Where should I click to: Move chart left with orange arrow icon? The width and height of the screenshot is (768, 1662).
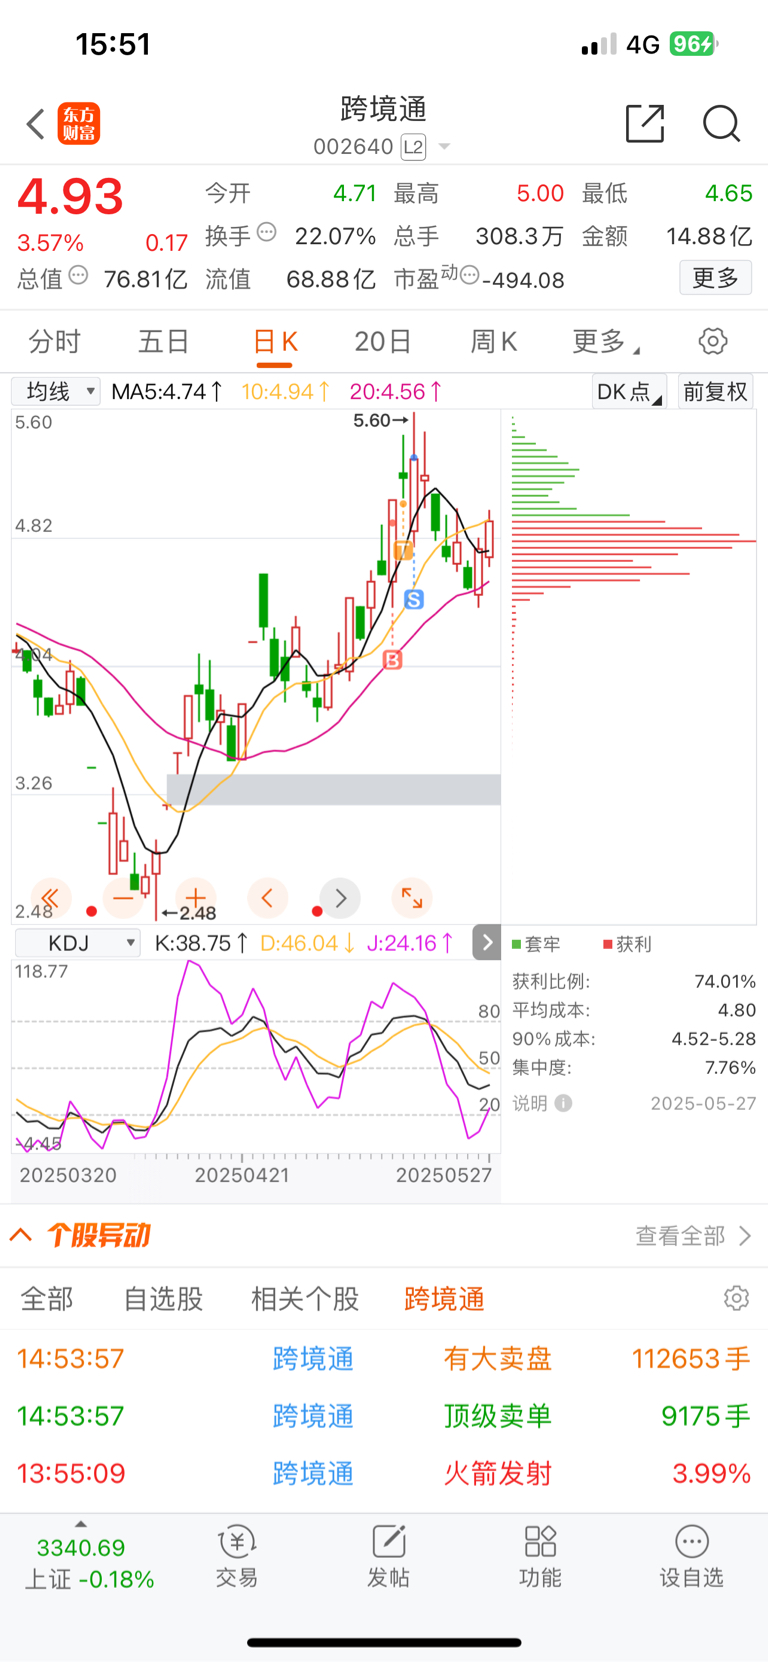click(x=267, y=898)
